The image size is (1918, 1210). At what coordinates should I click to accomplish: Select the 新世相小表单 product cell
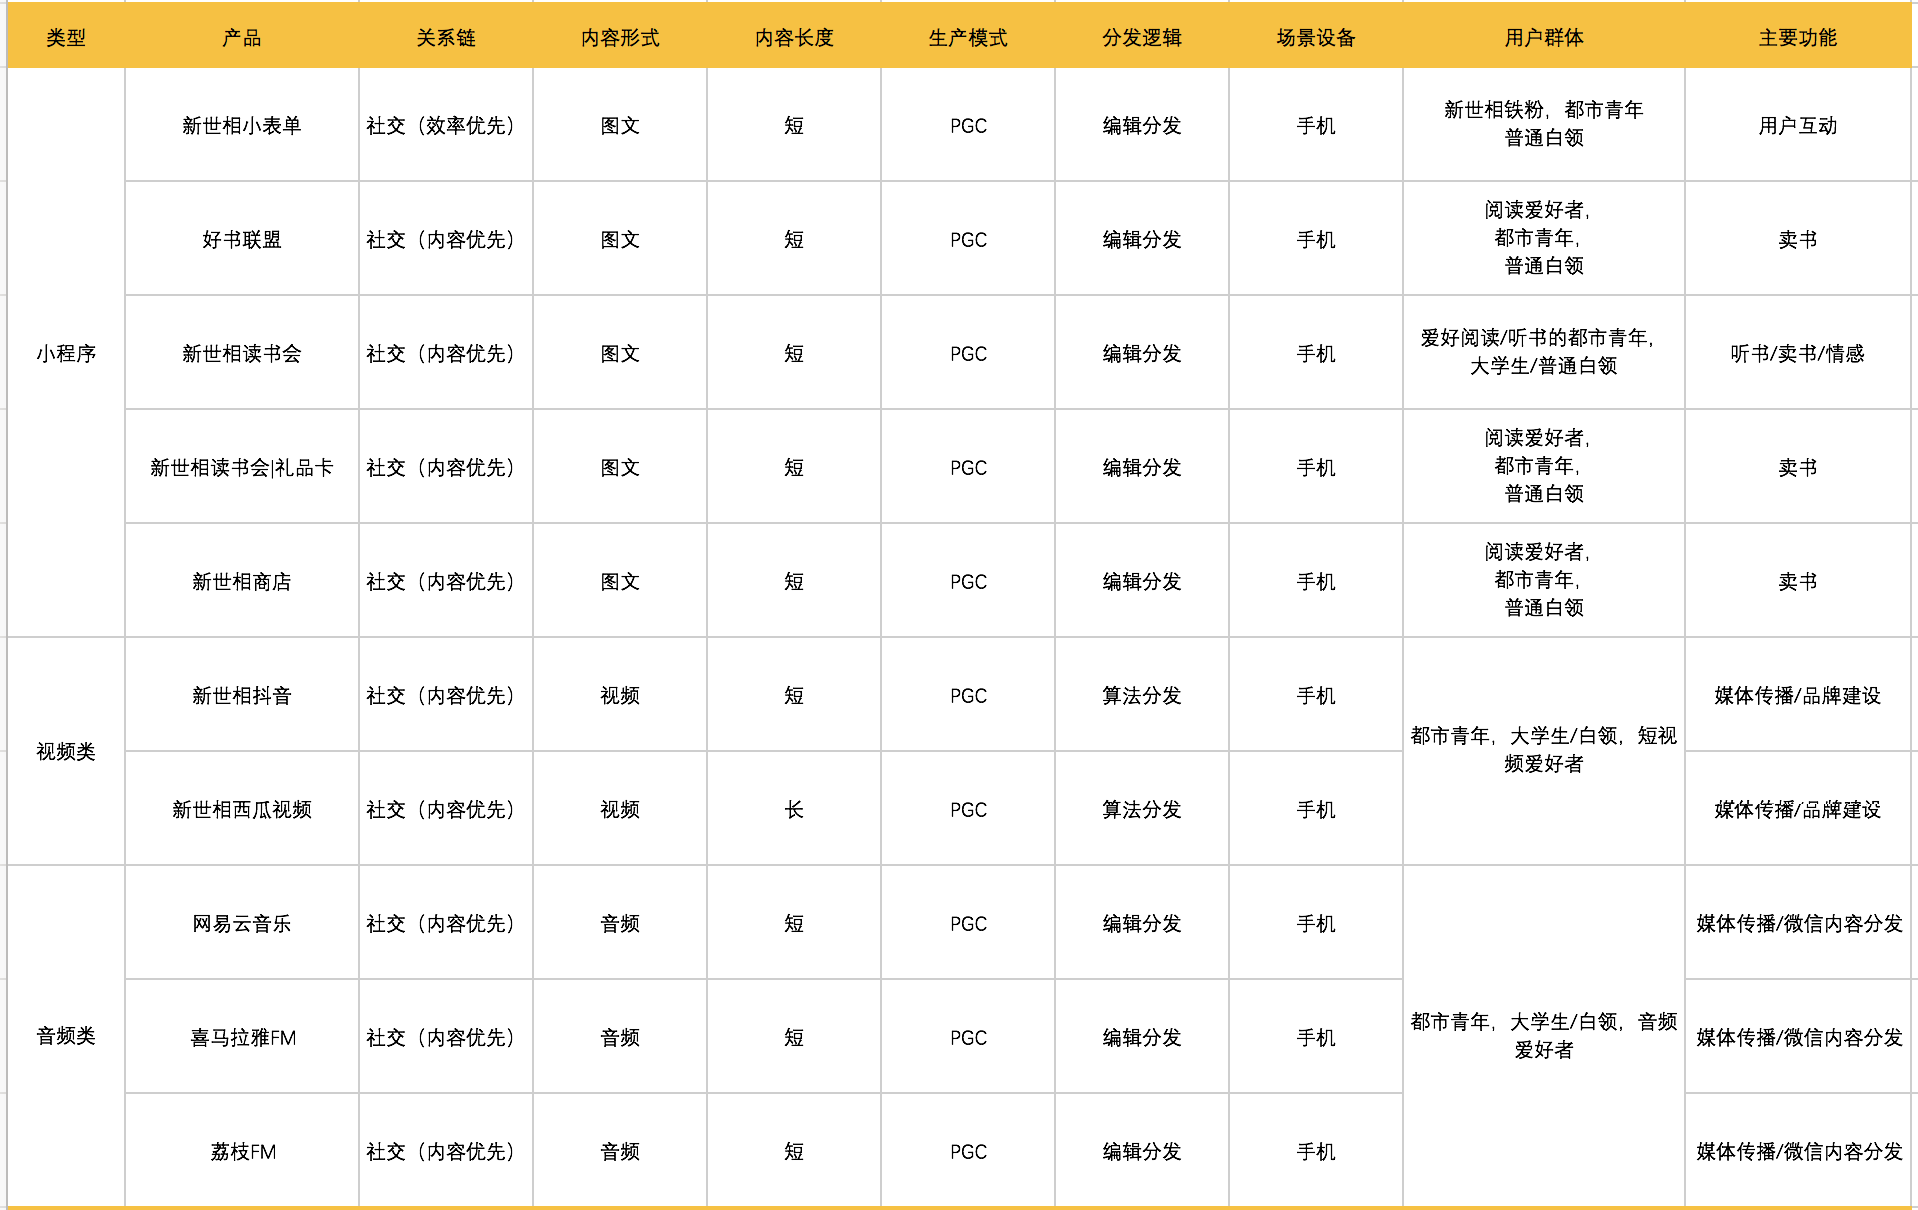241,126
